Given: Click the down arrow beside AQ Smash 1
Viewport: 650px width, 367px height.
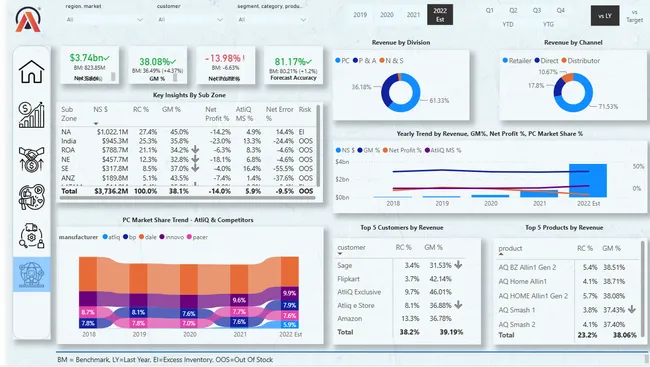Looking at the screenshot, I should (x=632, y=309).
